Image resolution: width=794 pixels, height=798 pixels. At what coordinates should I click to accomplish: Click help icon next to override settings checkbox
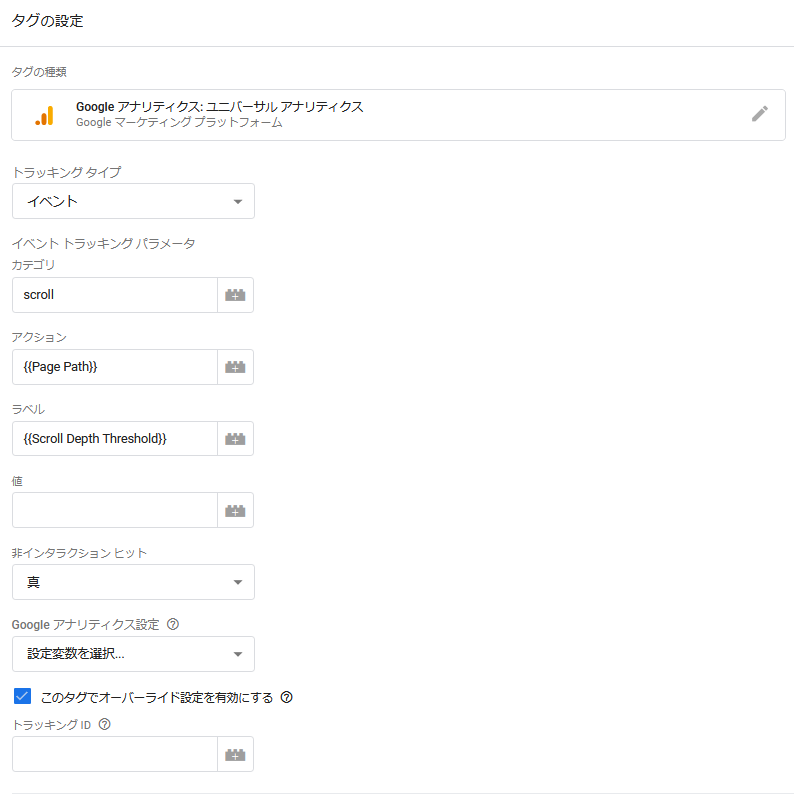(287, 697)
